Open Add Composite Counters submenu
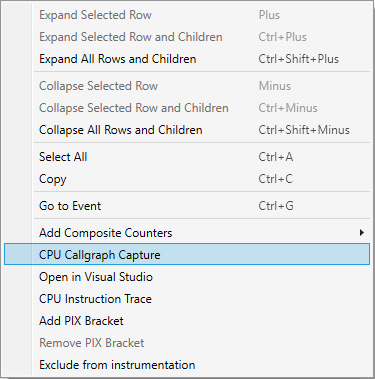The height and width of the screenshot is (379, 375). (x=187, y=233)
